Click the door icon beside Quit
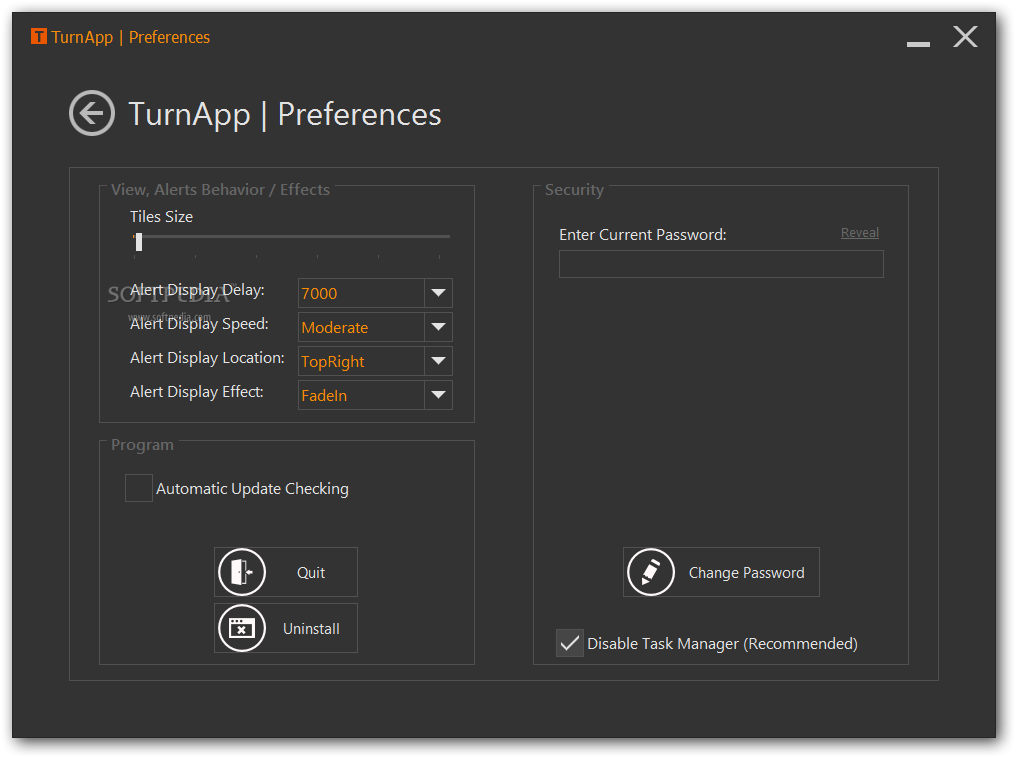Viewport: 1016px width, 758px height. (242, 572)
